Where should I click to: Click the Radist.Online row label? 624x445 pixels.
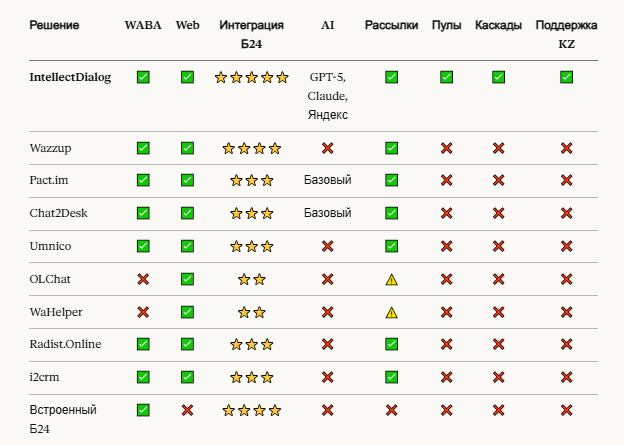[x=65, y=344]
